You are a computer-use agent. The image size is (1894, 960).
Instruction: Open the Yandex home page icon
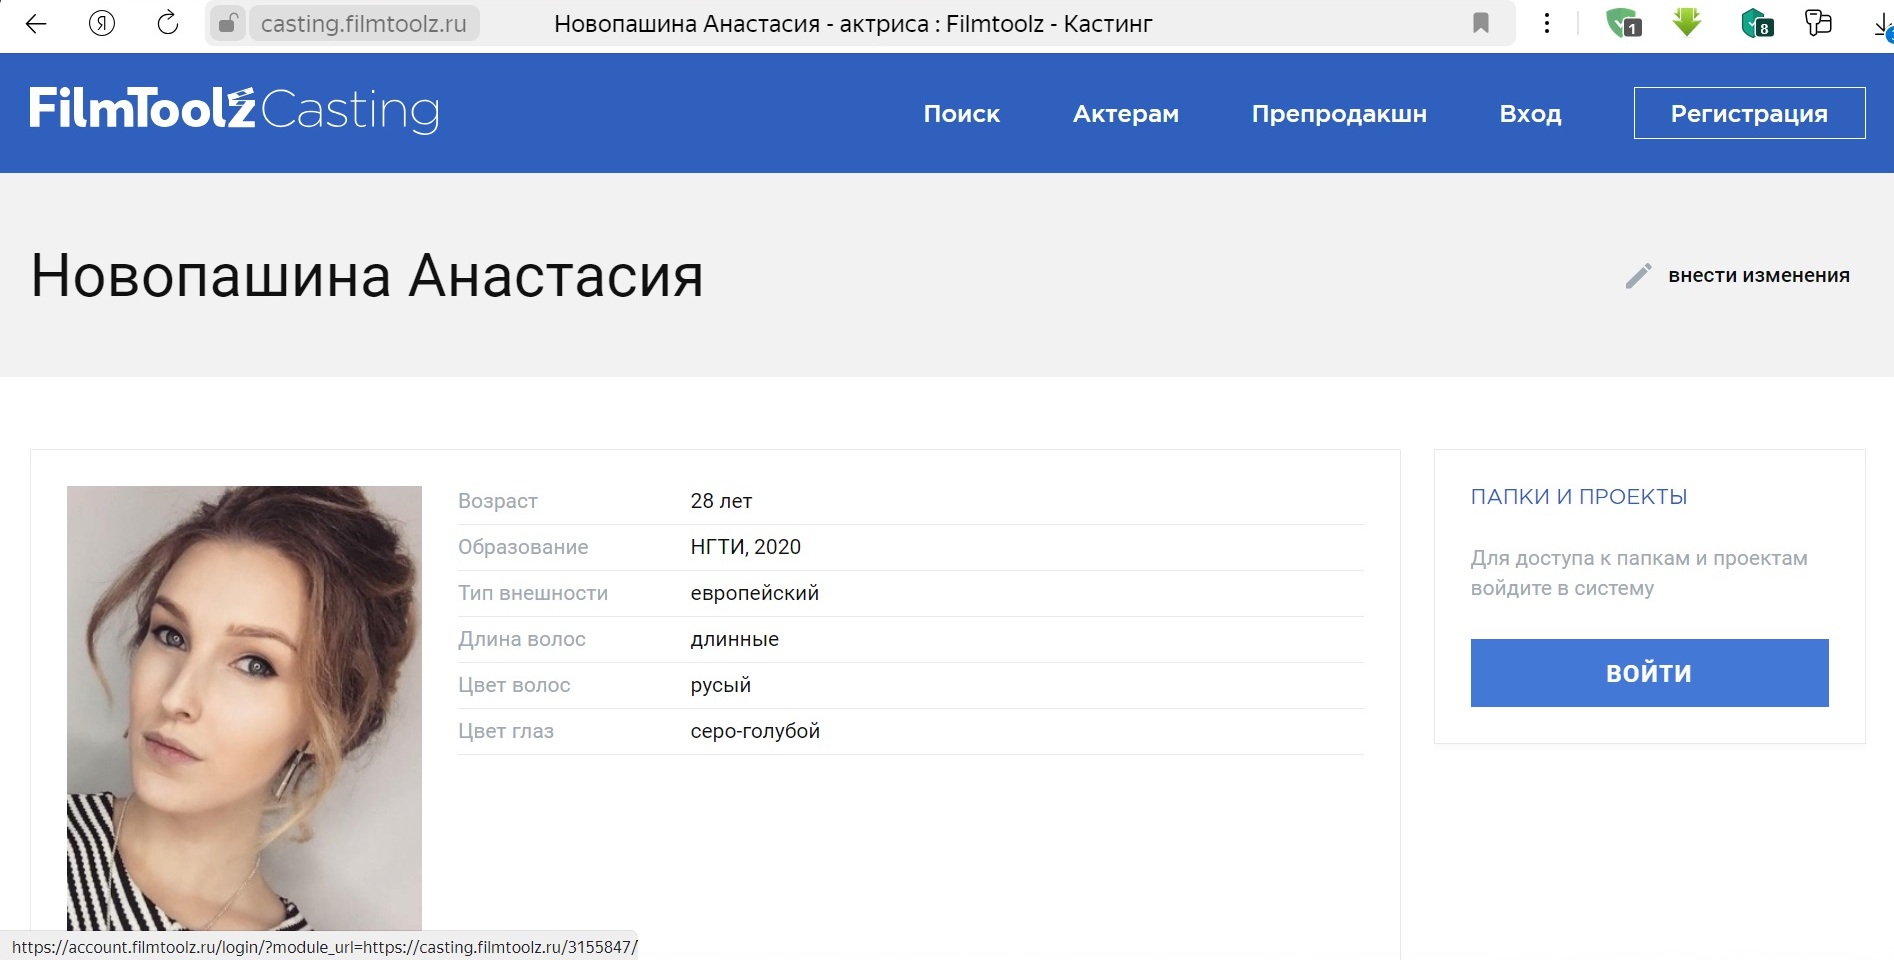click(x=101, y=24)
